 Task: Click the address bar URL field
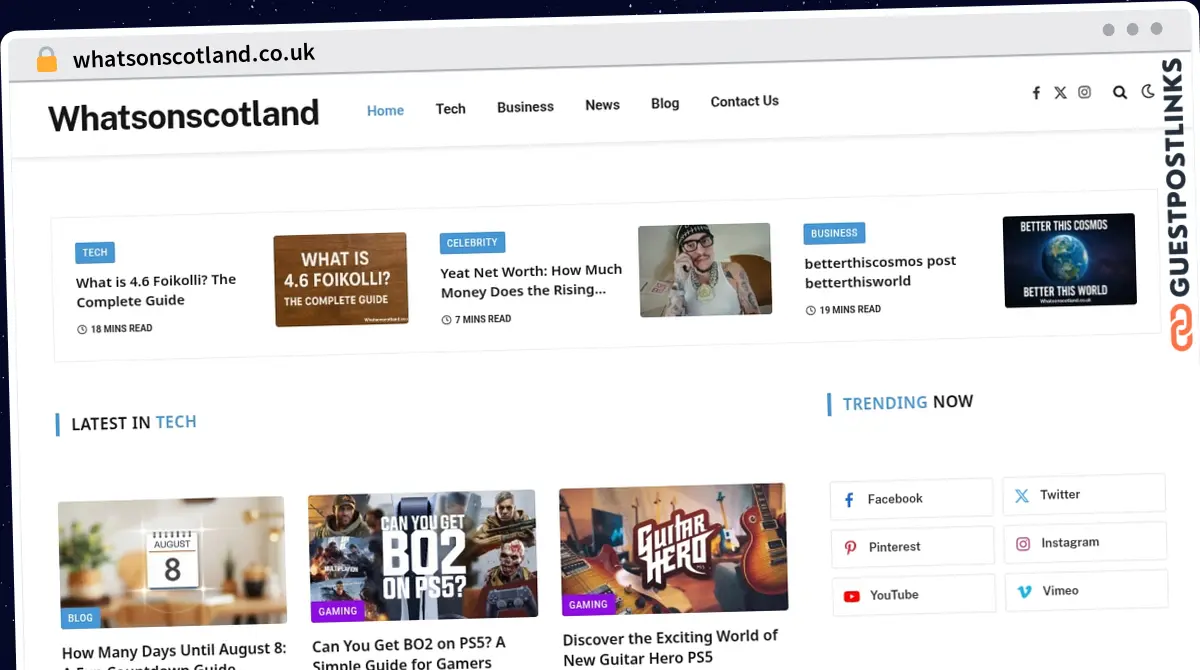pos(194,56)
